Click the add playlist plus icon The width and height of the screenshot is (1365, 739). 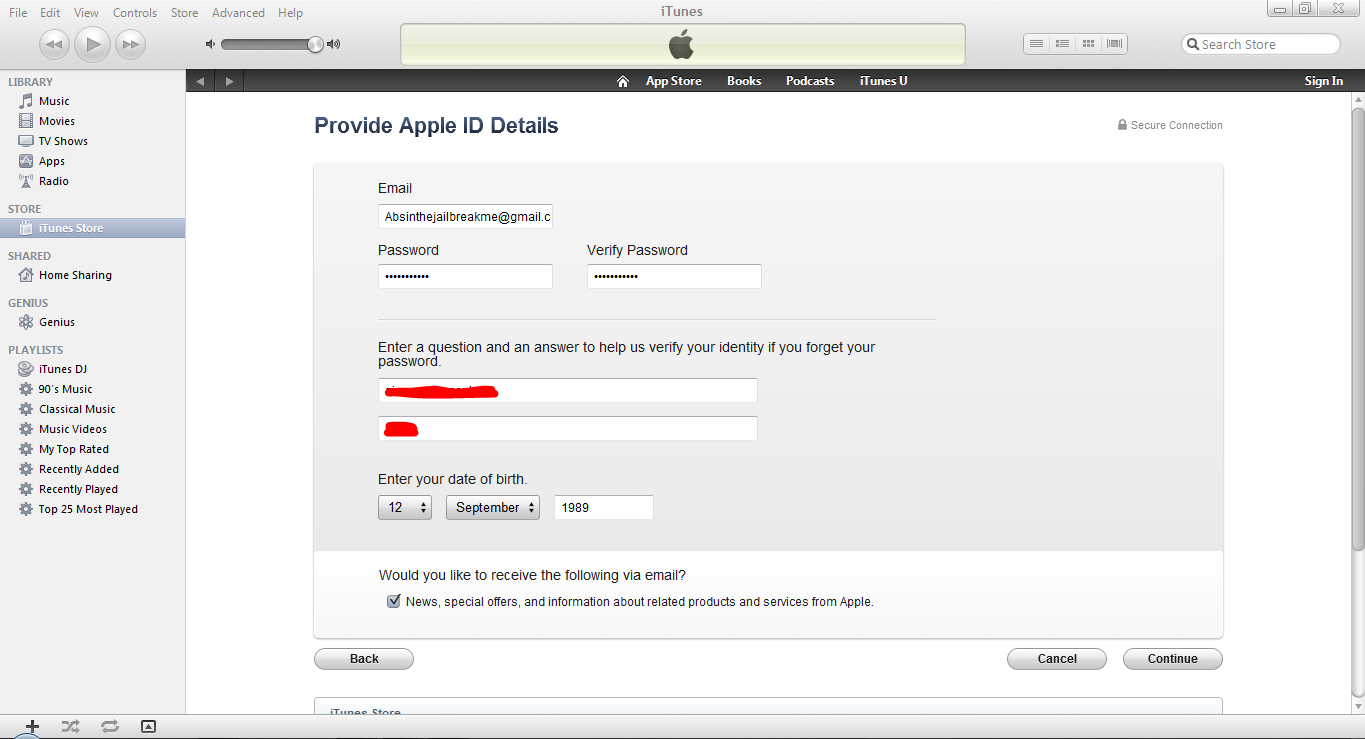(x=32, y=727)
